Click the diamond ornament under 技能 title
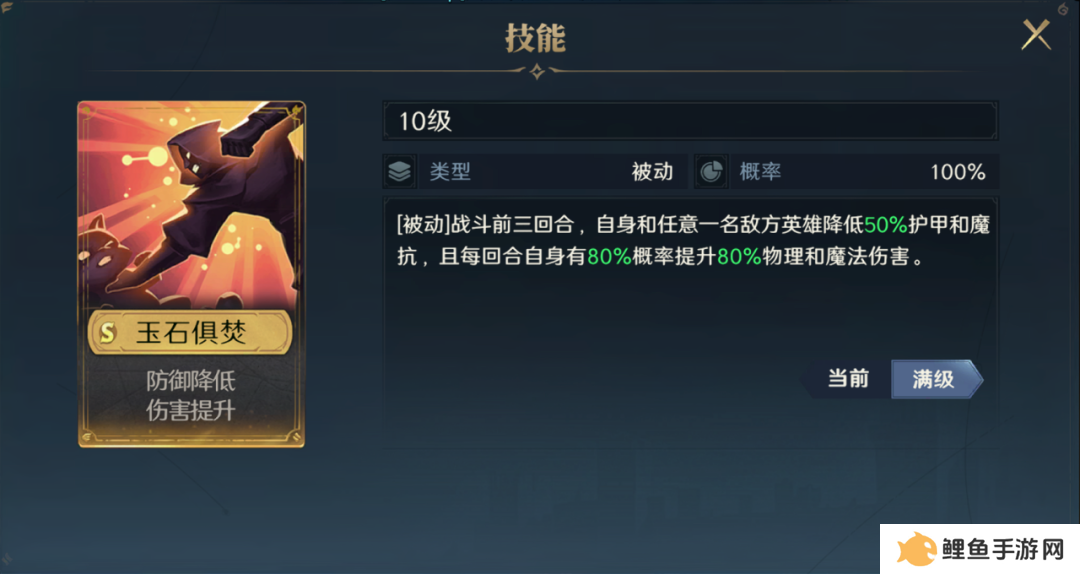This screenshot has width=1080, height=574. click(537, 71)
